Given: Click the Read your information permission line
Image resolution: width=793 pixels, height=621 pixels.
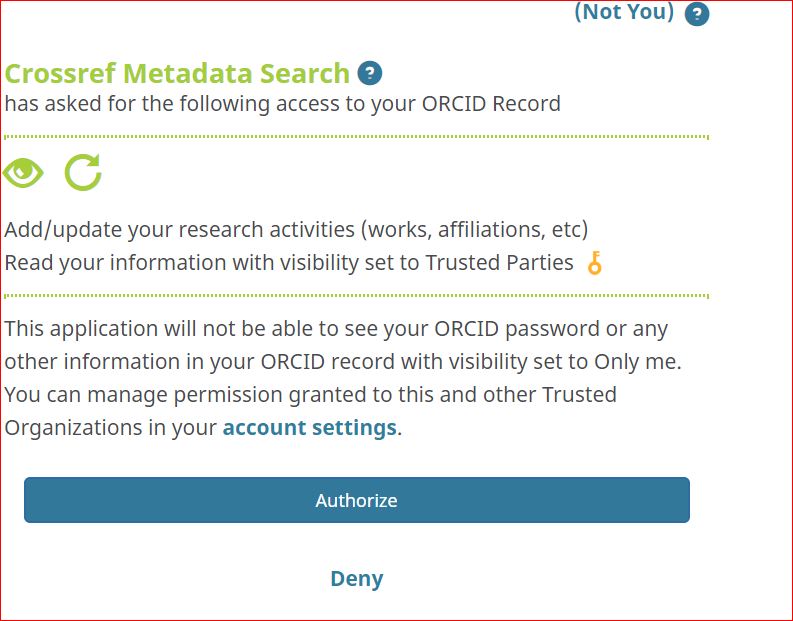Looking at the screenshot, I should click(x=289, y=263).
